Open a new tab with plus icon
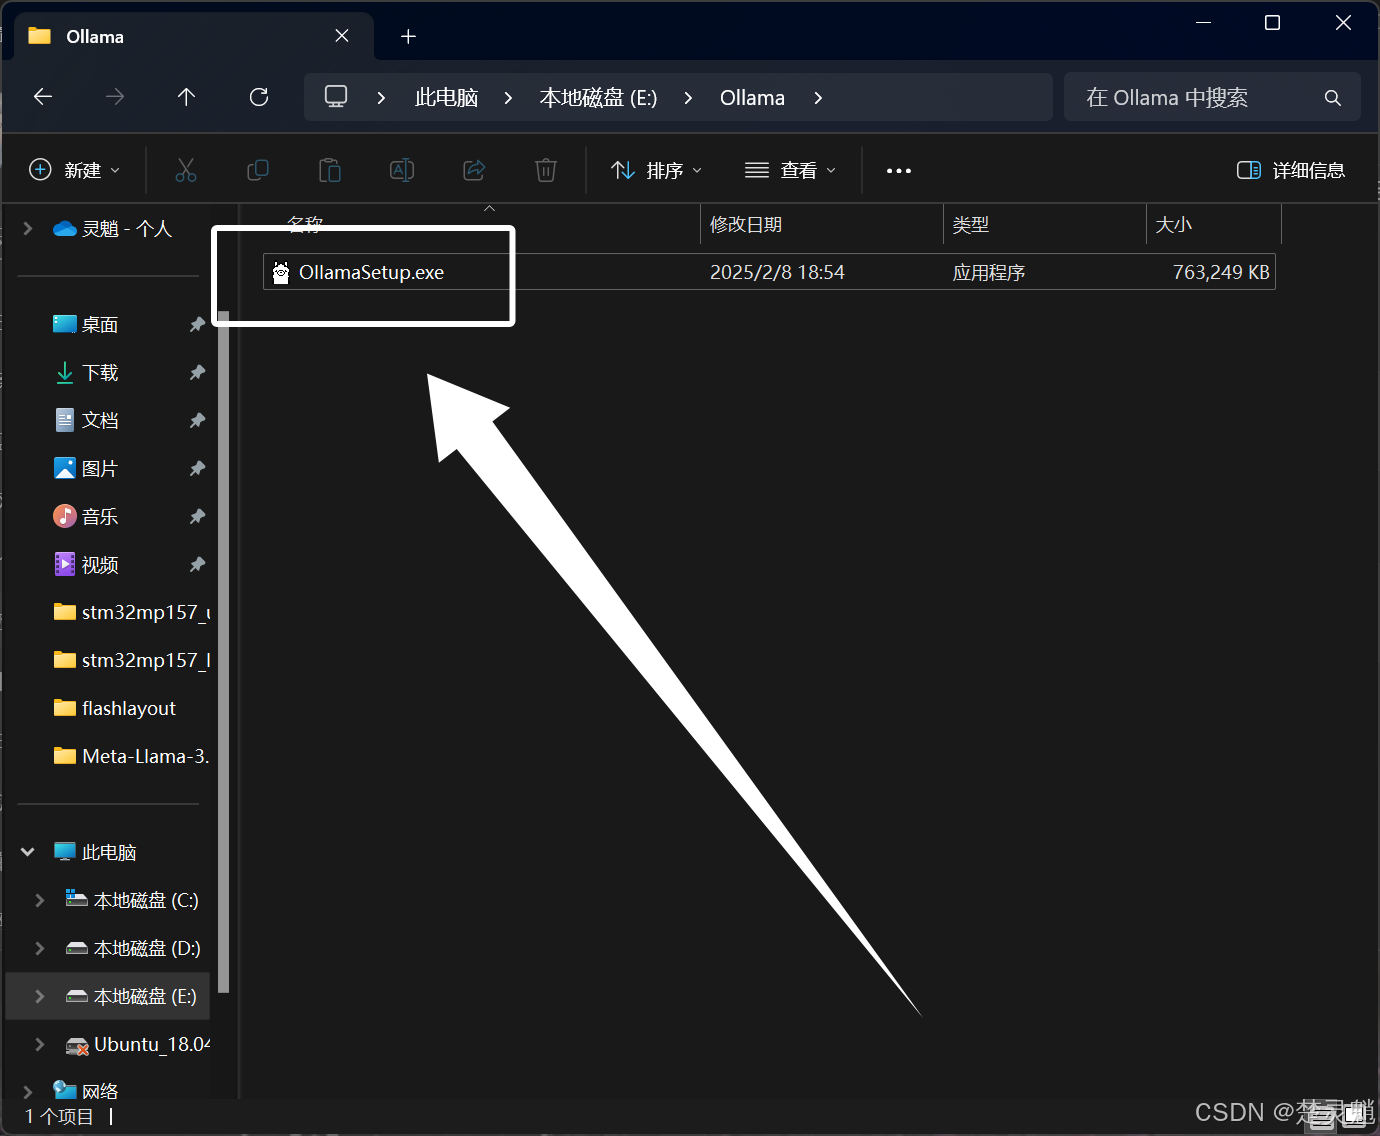Image resolution: width=1380 pixels, height=1136 pixels. (408, 37)
